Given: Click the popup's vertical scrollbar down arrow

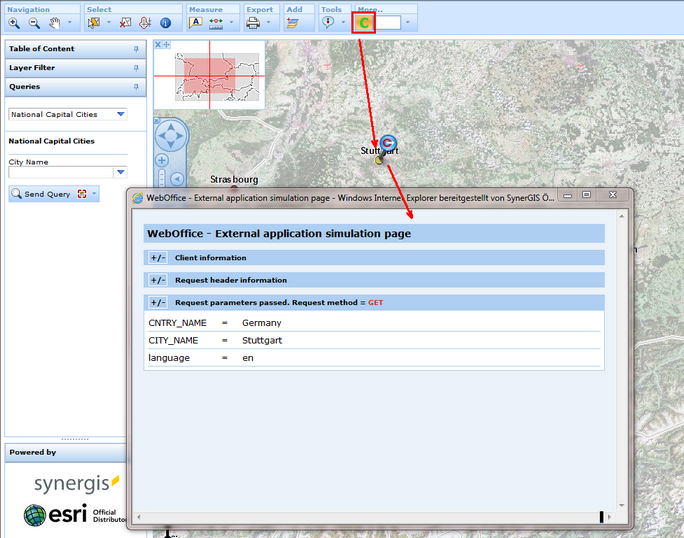Looking at the screenshot, I should (622, 506).
